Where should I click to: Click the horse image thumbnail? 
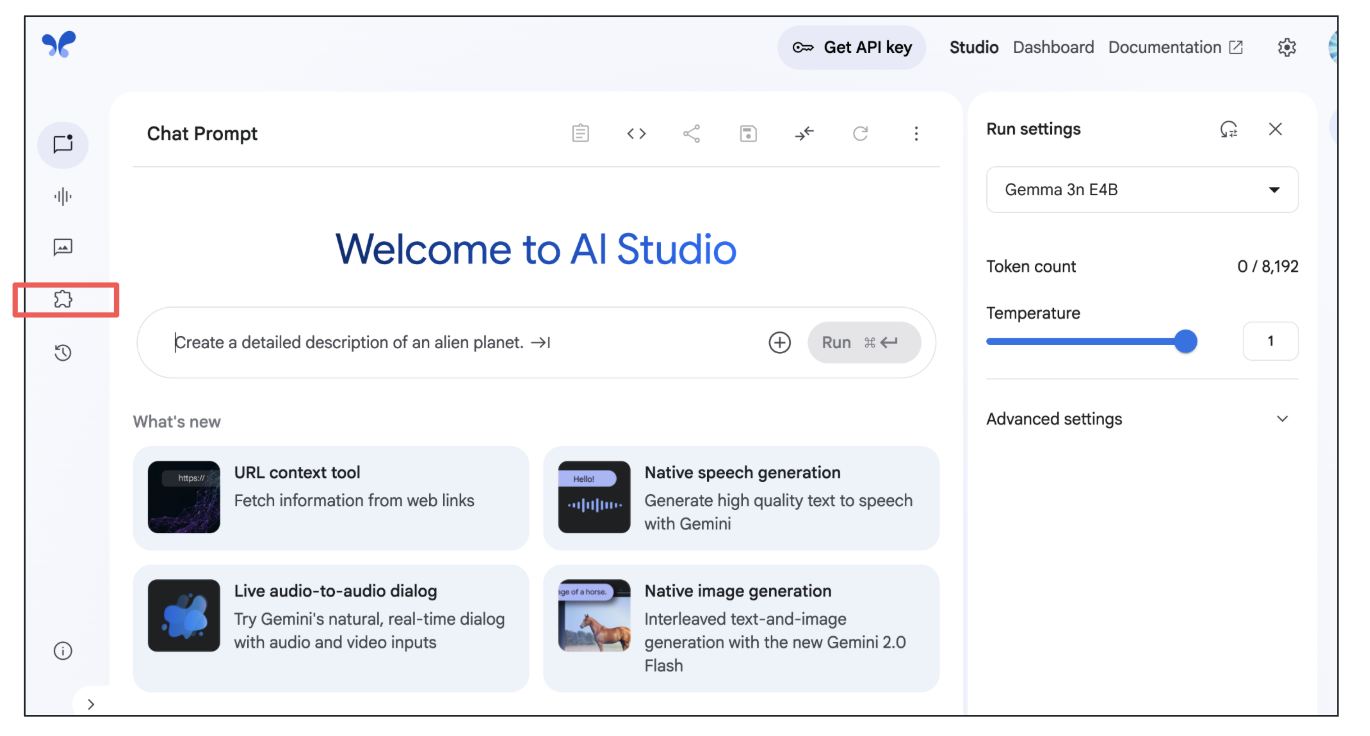(x=594, y=616)
